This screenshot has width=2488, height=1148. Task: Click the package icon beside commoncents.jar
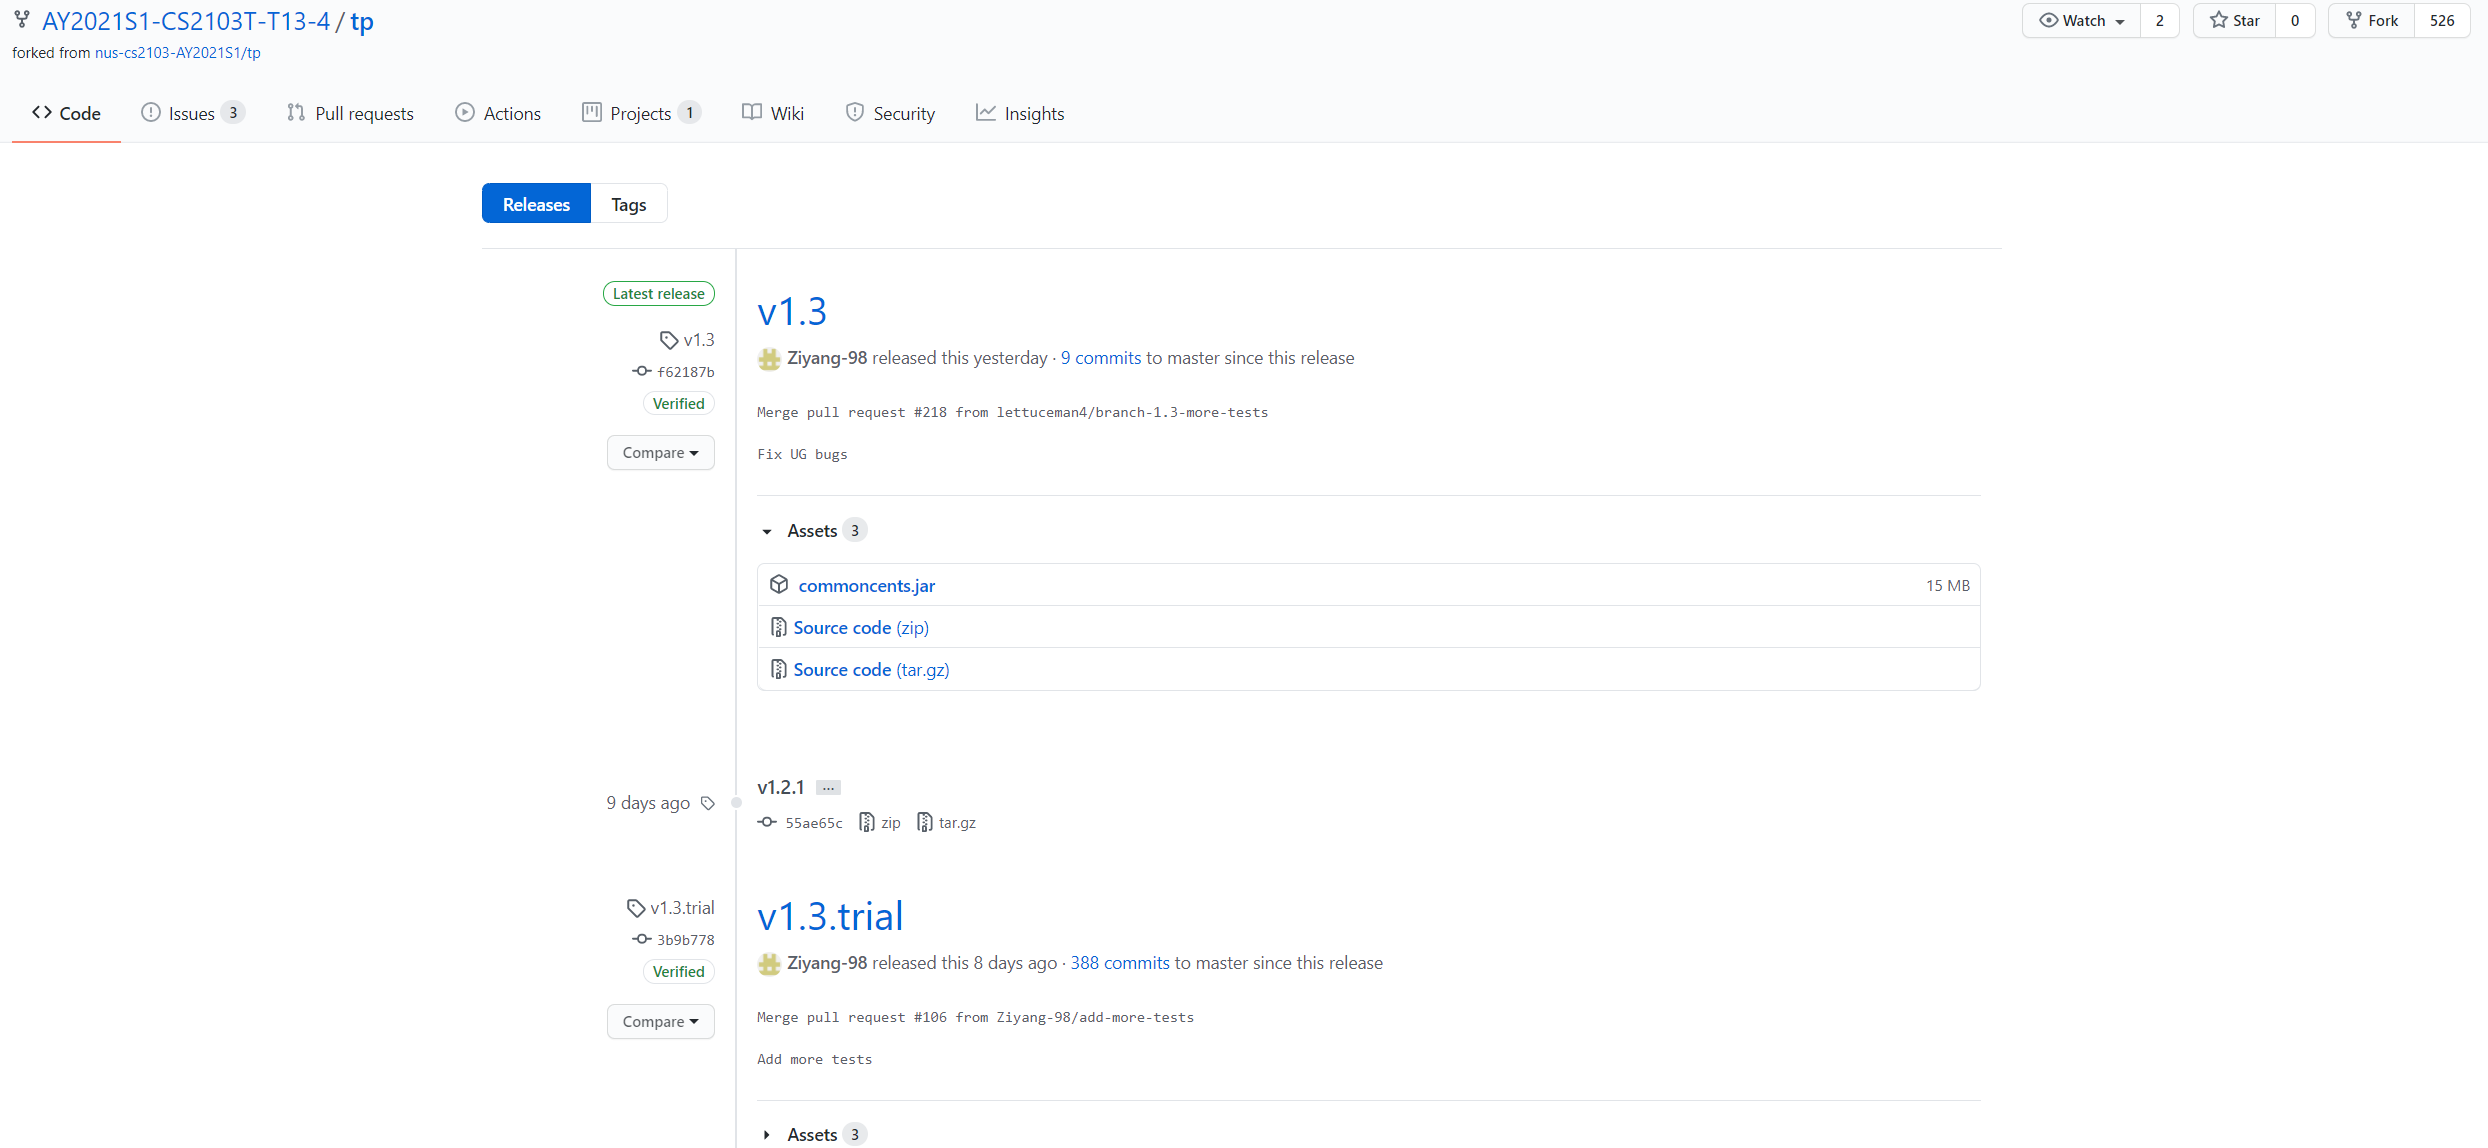point(779,585)
